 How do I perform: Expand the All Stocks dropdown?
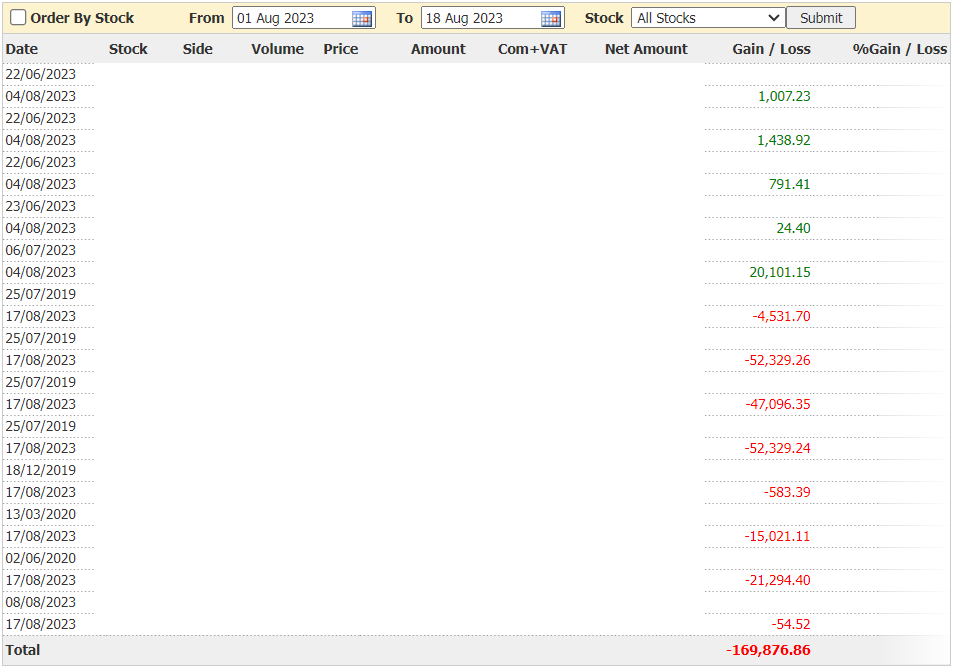click(x=708, y=18)
